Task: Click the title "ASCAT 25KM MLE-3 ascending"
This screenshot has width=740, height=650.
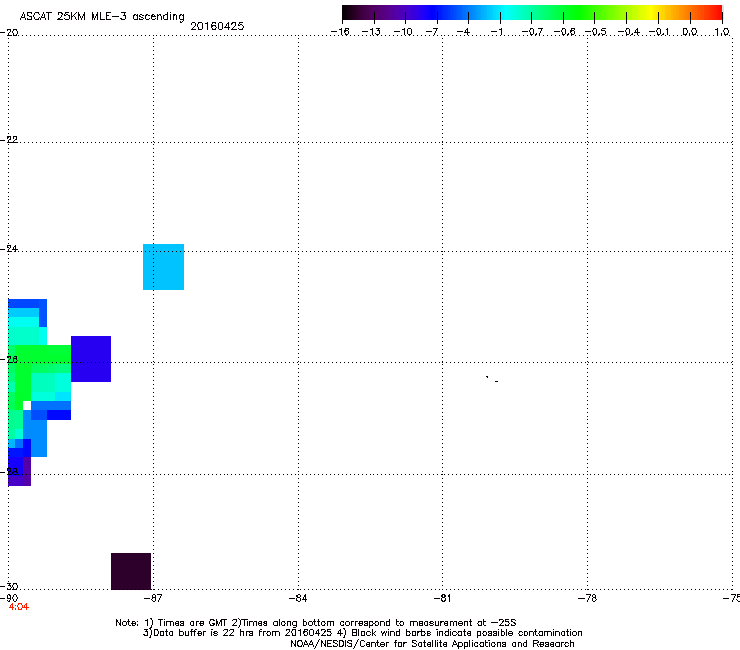Action: (102, 17)
